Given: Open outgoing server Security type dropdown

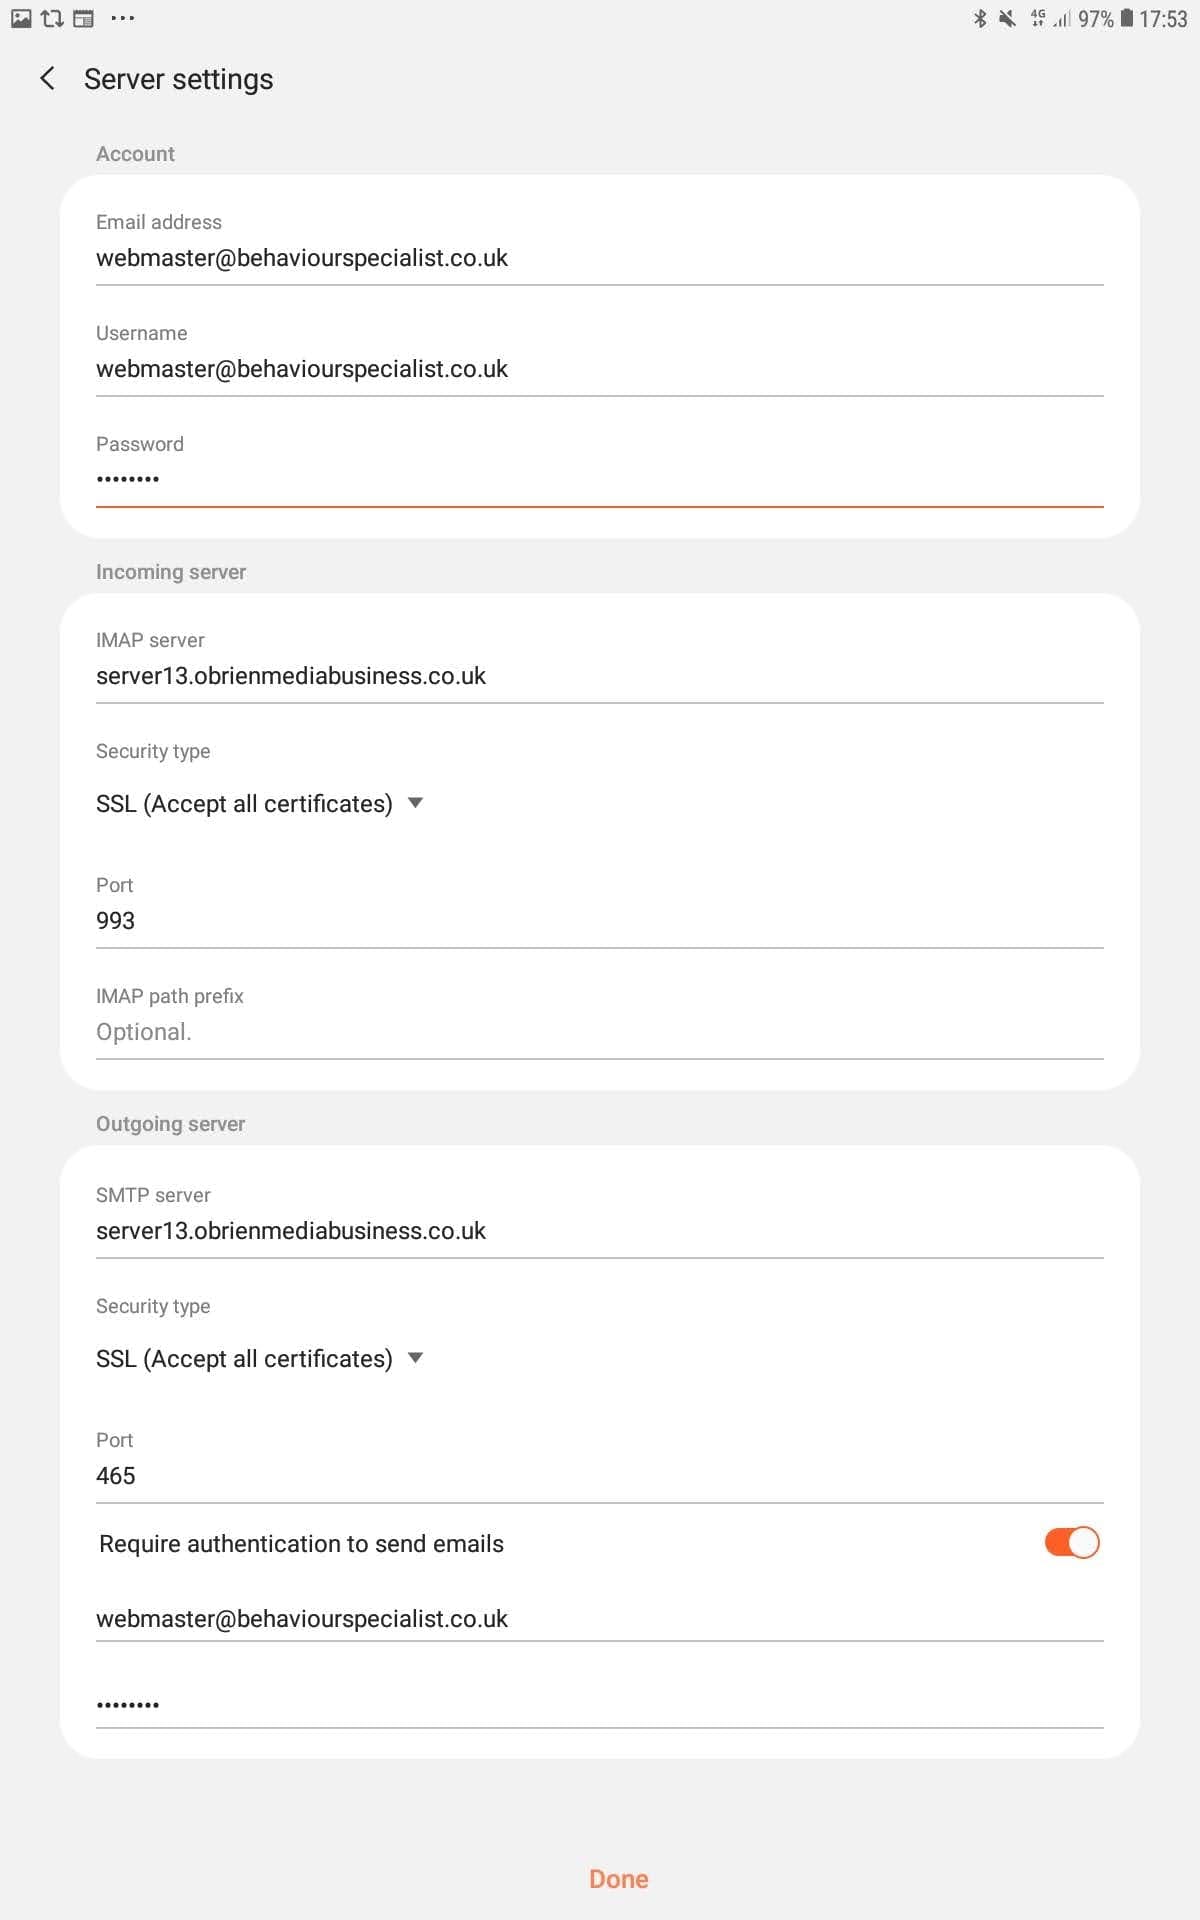Looking at the screenshot, I should click(x=260, y=1359).
